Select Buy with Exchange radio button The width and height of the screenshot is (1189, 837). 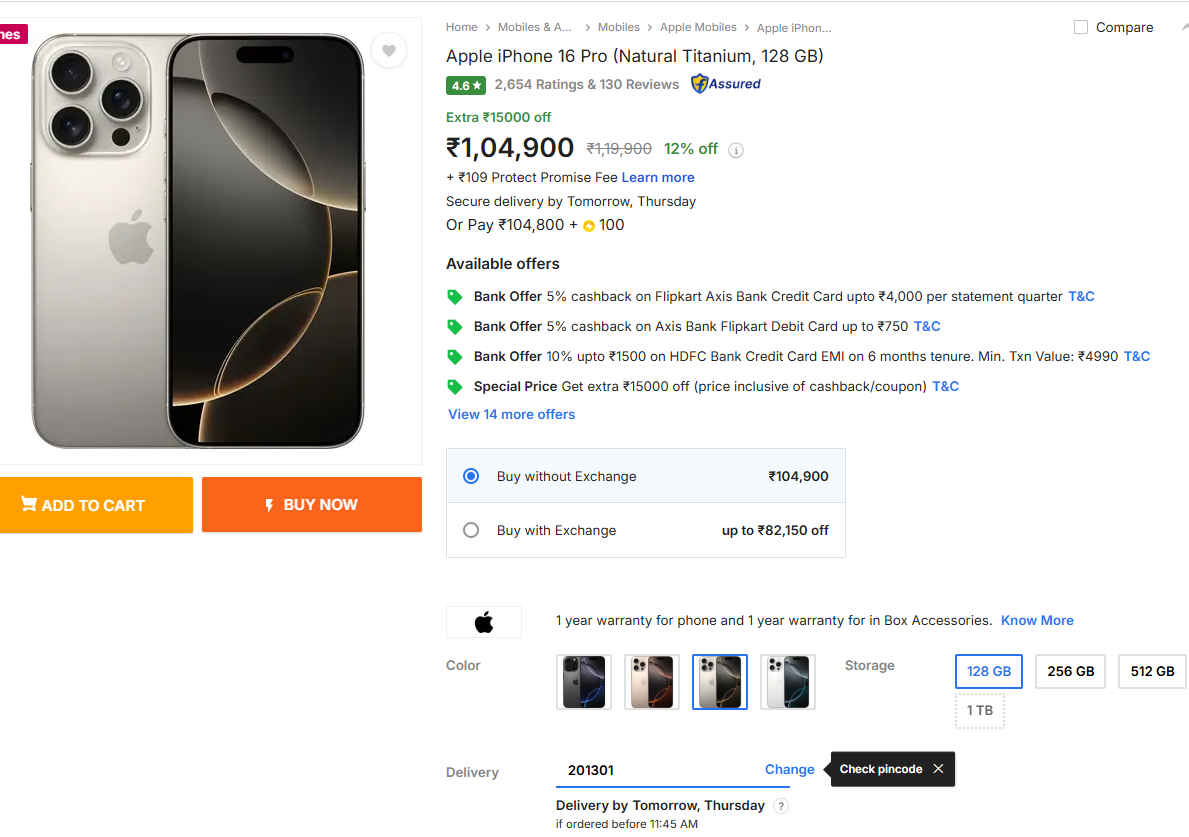(x=471, y=530)
